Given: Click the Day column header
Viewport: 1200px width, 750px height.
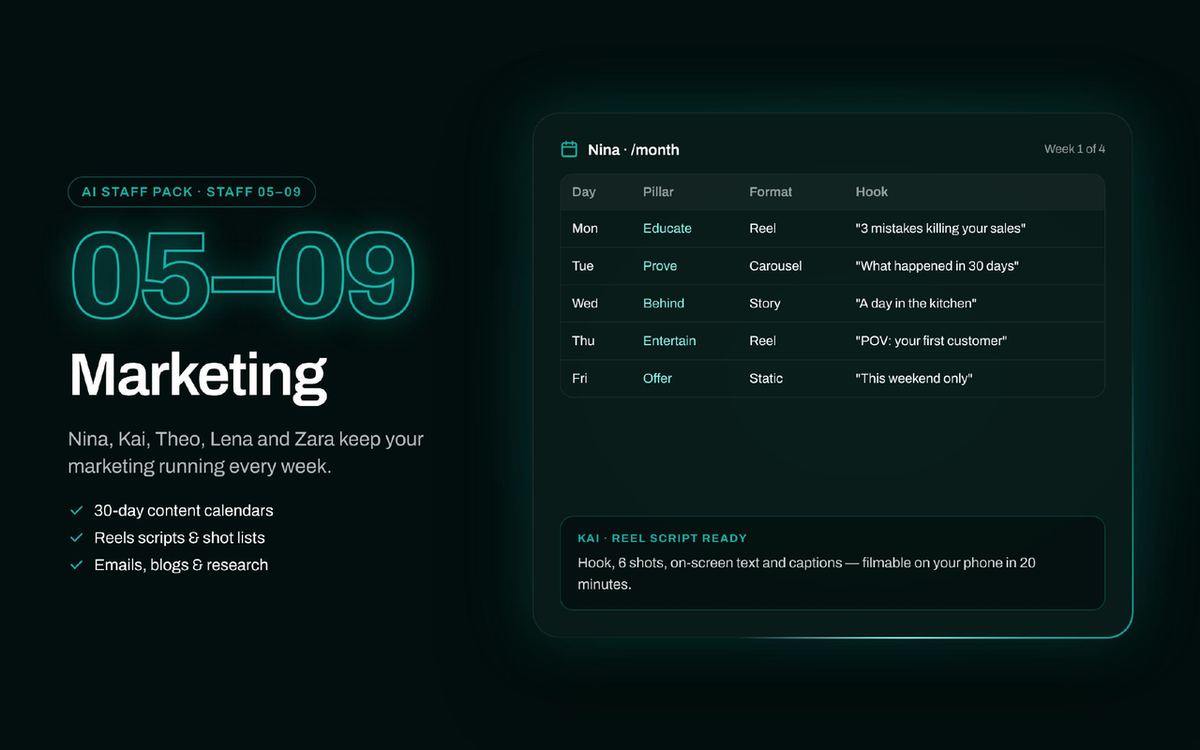Looking at the screenshot, I should [x=584, y=192].
